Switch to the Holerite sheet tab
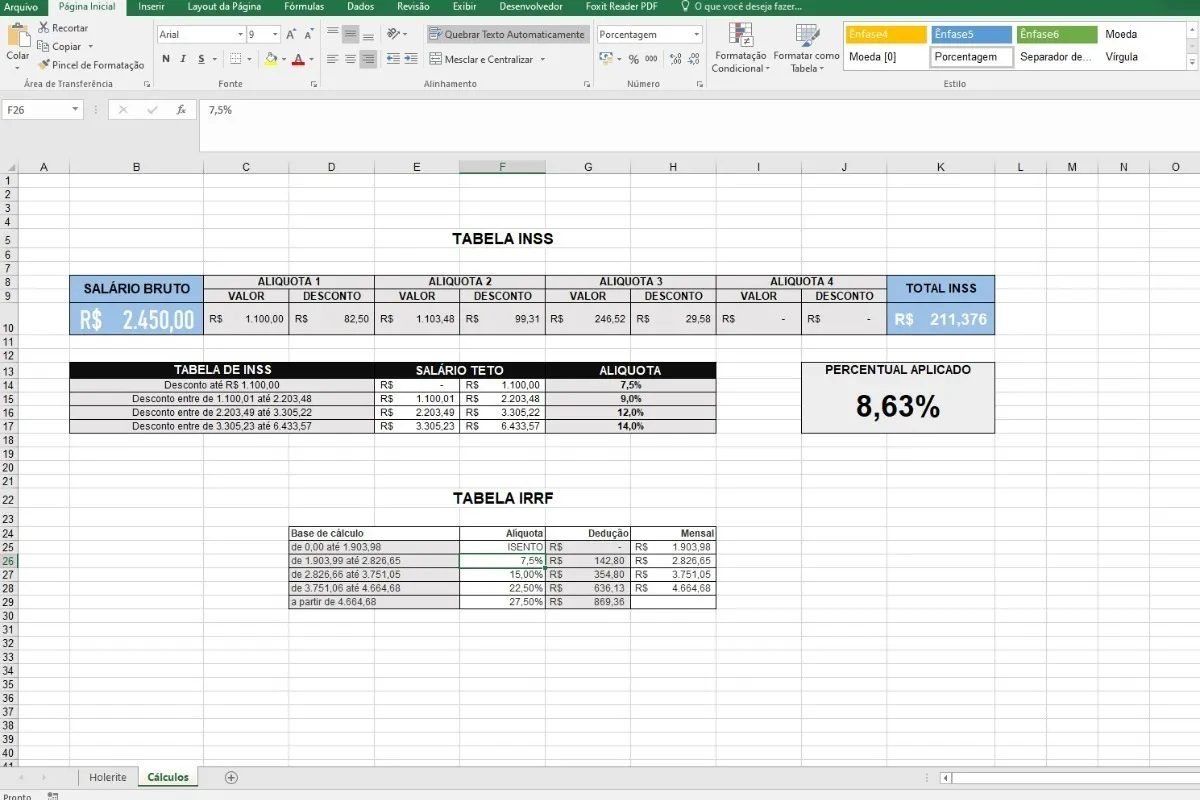The image size is (1200, 800). tap(108, 777)
